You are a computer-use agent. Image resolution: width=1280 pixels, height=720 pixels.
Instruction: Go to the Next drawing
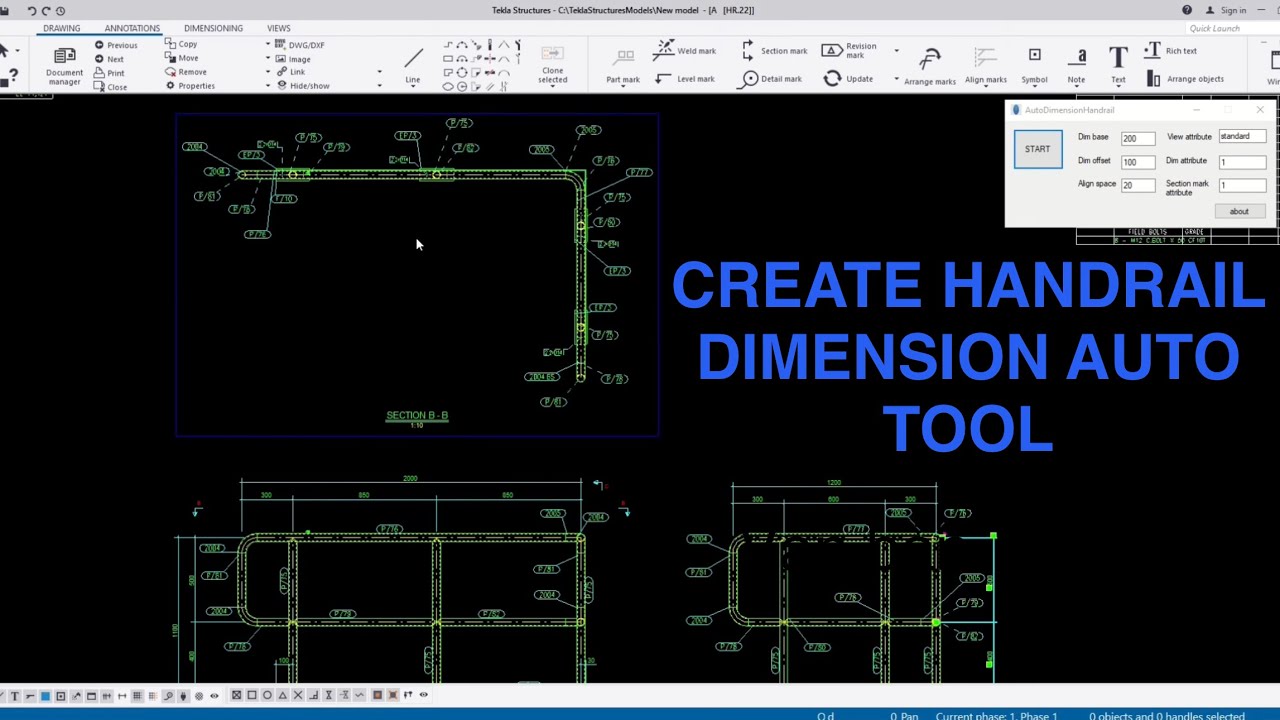pyautogui.click(x=109, y=59)
